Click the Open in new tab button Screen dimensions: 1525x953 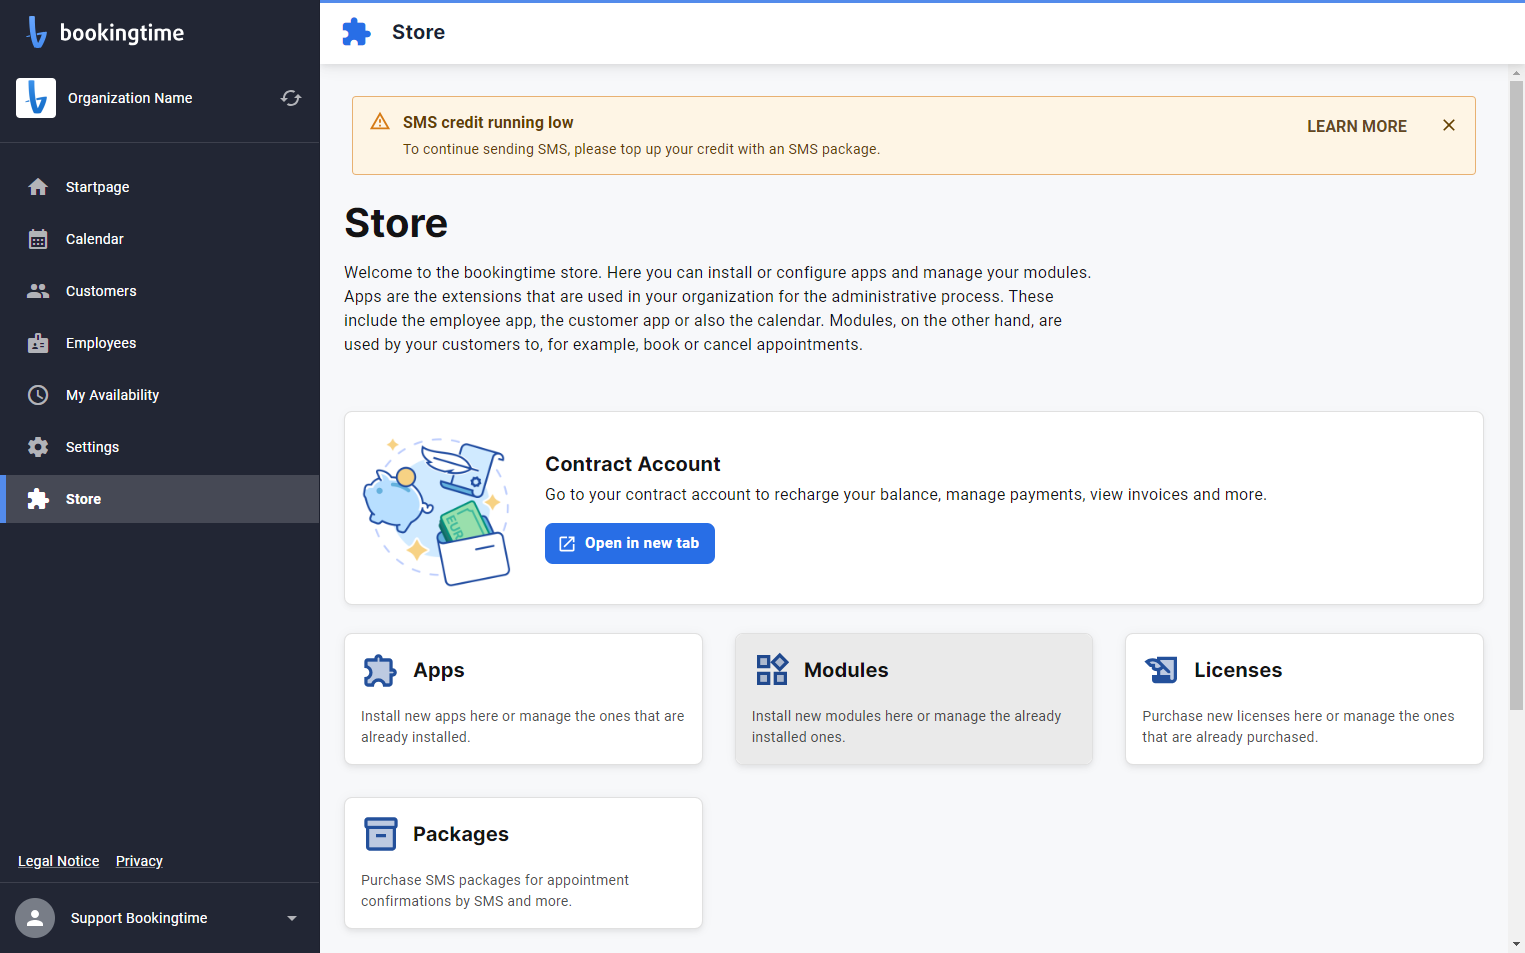click(630, 543)
